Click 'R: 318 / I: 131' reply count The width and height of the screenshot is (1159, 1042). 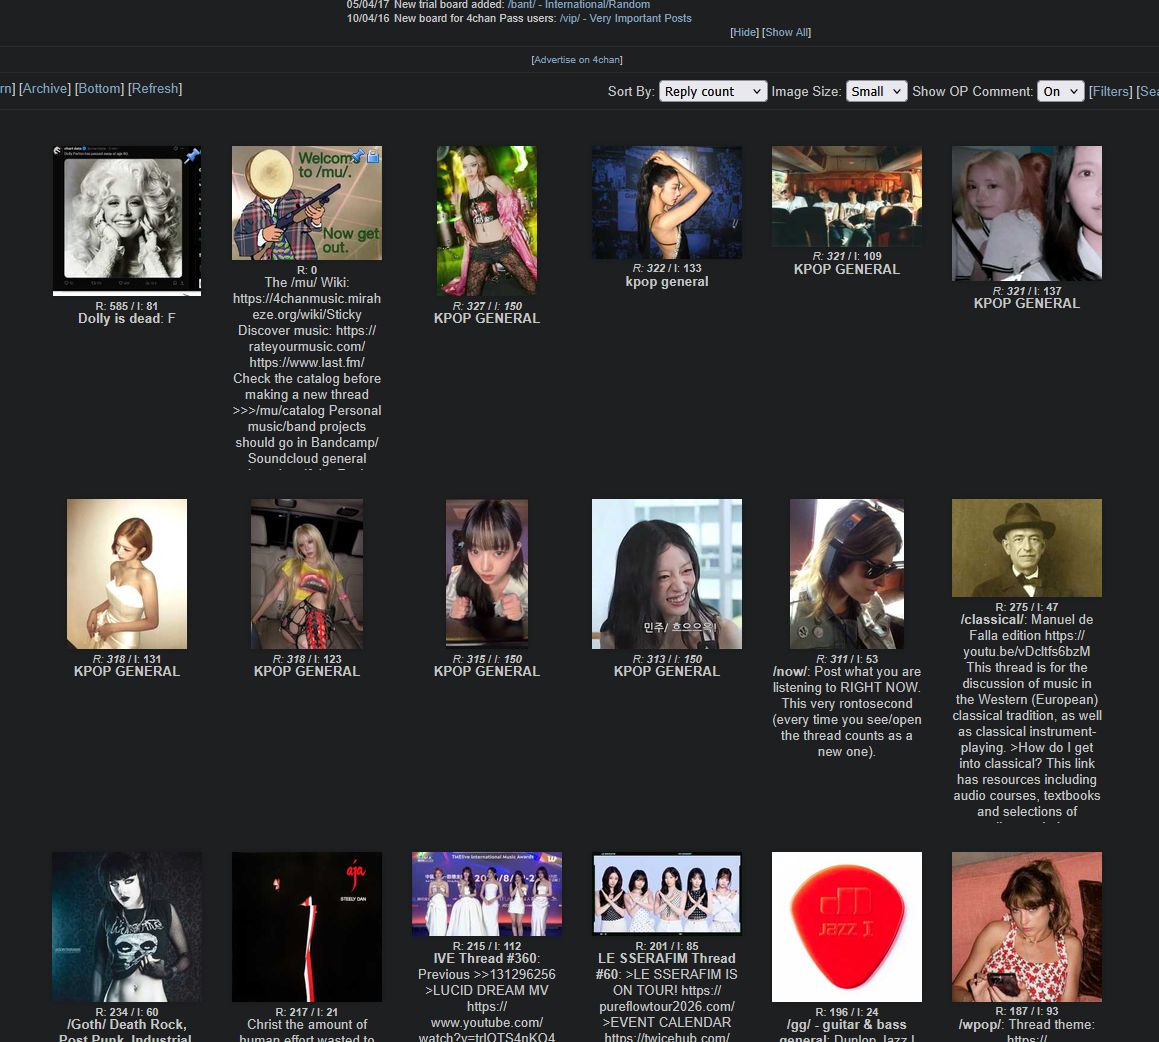point(126,659)
